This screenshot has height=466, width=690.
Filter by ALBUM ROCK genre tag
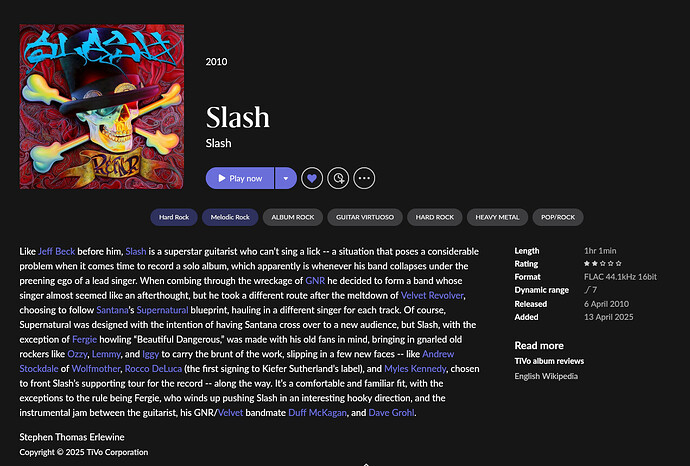pos(293,217)
